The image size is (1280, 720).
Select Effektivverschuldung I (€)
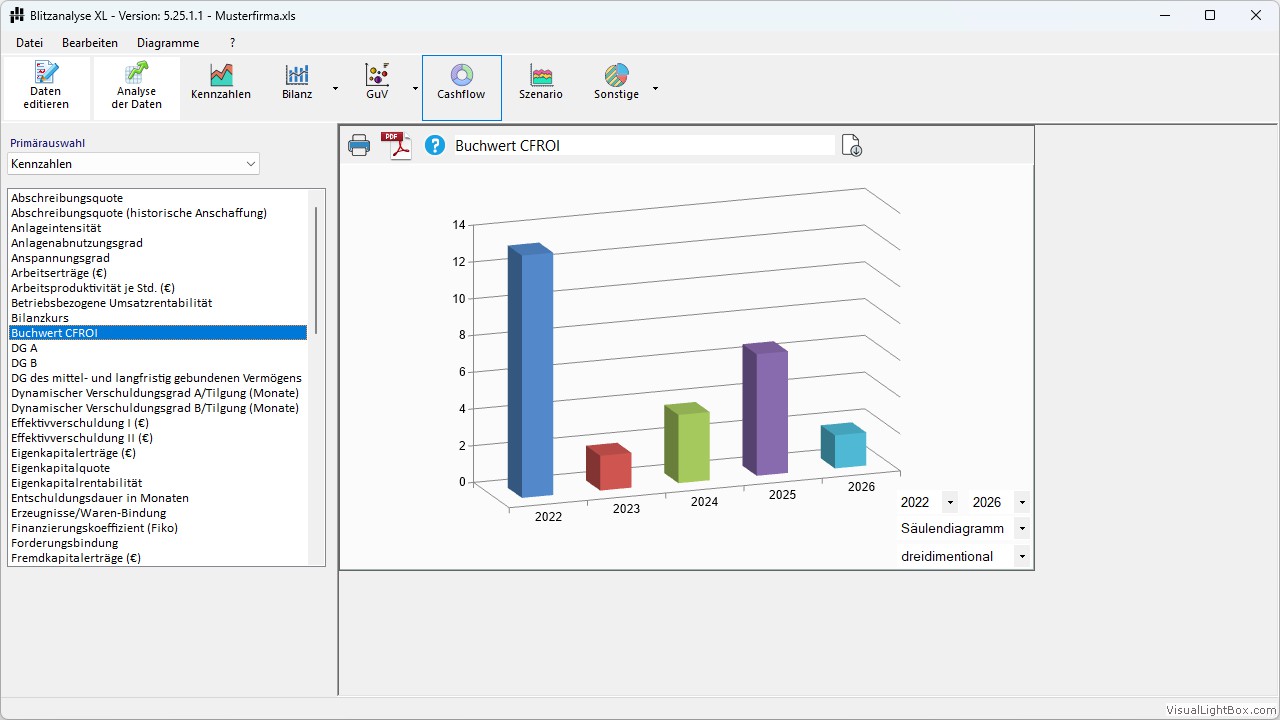tap(158, 423)
